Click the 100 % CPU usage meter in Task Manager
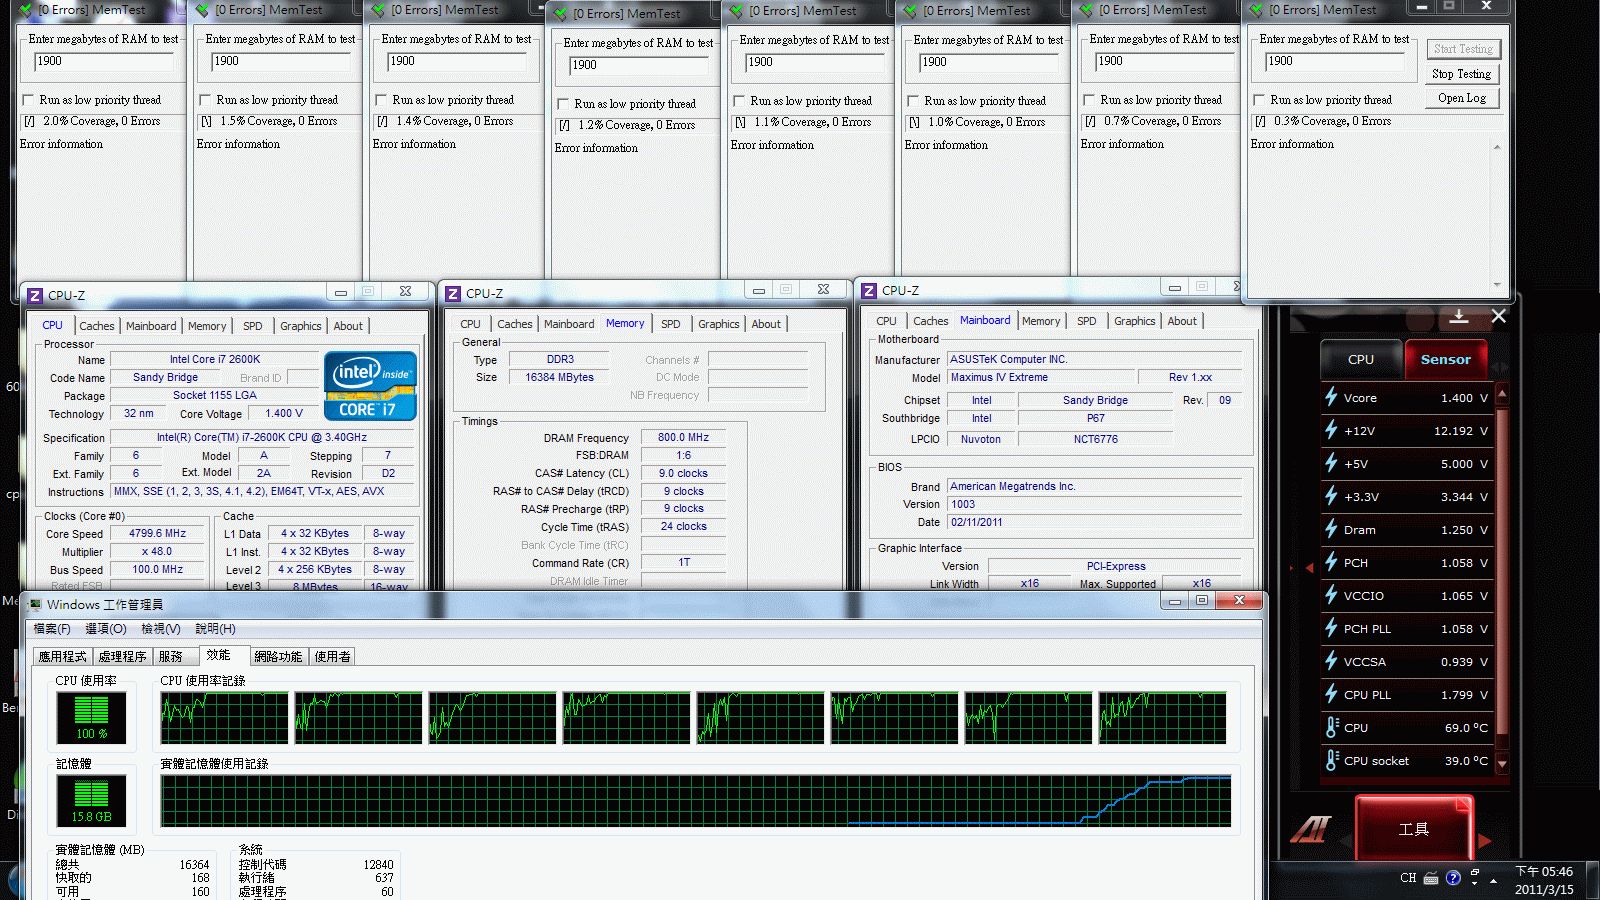Viewport: 1600px width, 900px height. point(91,717)
